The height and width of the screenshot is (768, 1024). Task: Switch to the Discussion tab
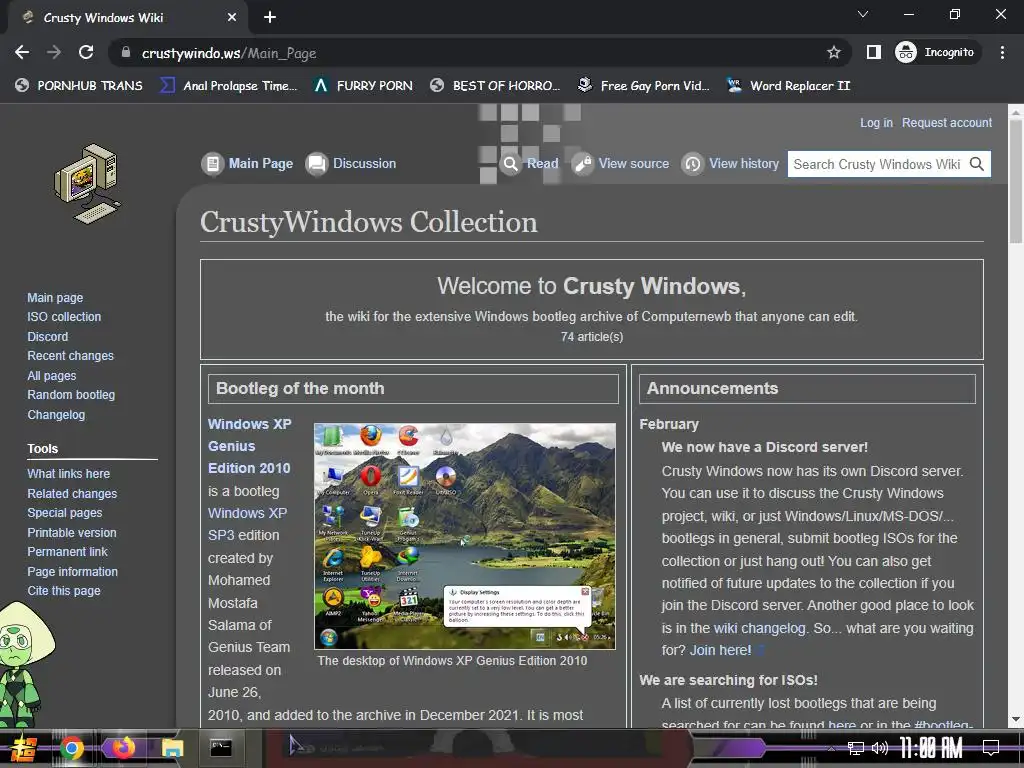click(x=364, y=163)
